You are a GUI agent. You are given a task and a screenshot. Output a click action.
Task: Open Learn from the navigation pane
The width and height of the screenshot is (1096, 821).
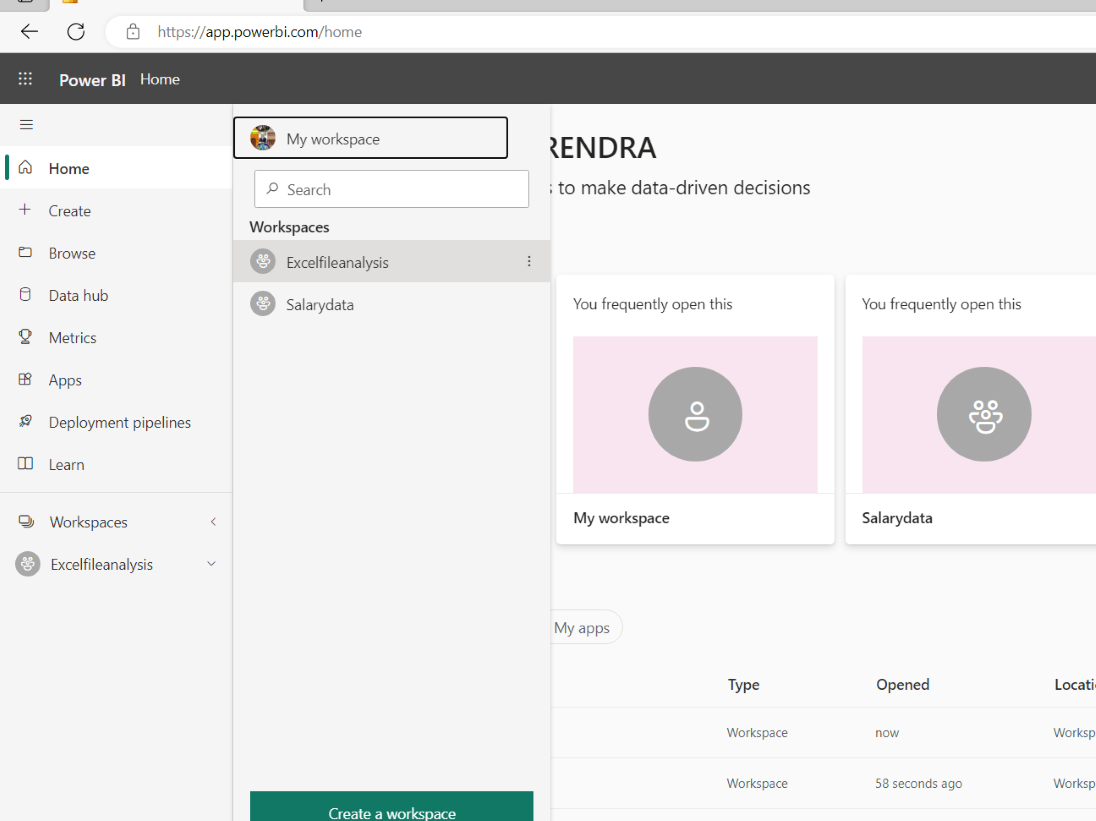coord(117,465)
